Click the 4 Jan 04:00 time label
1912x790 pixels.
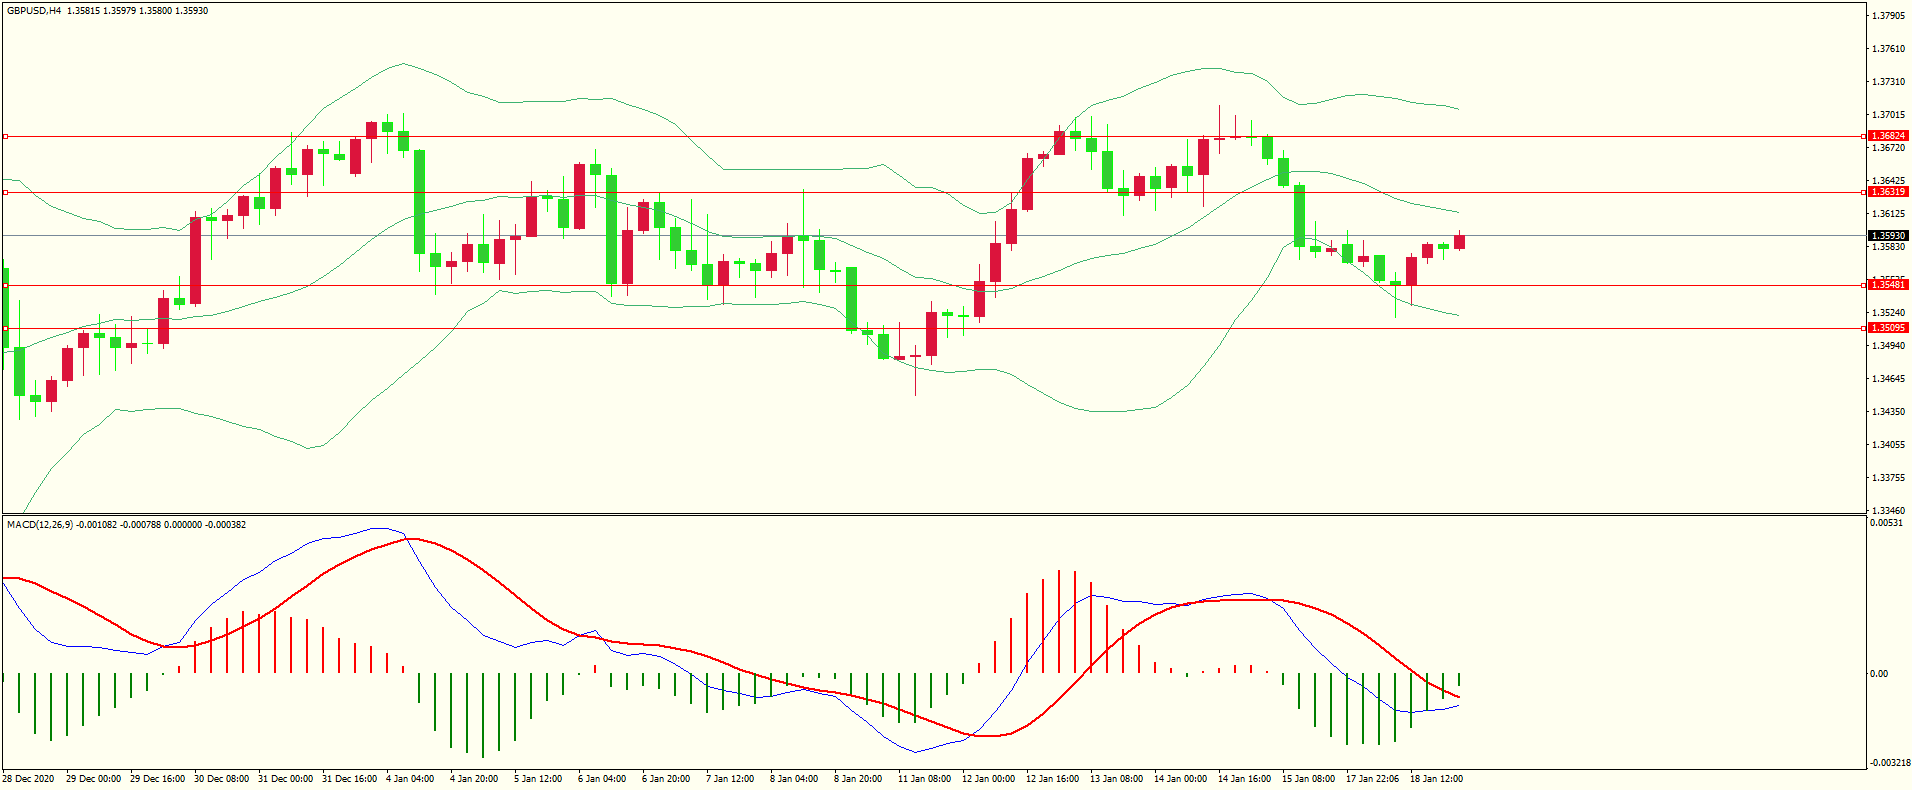coord(410,779)
